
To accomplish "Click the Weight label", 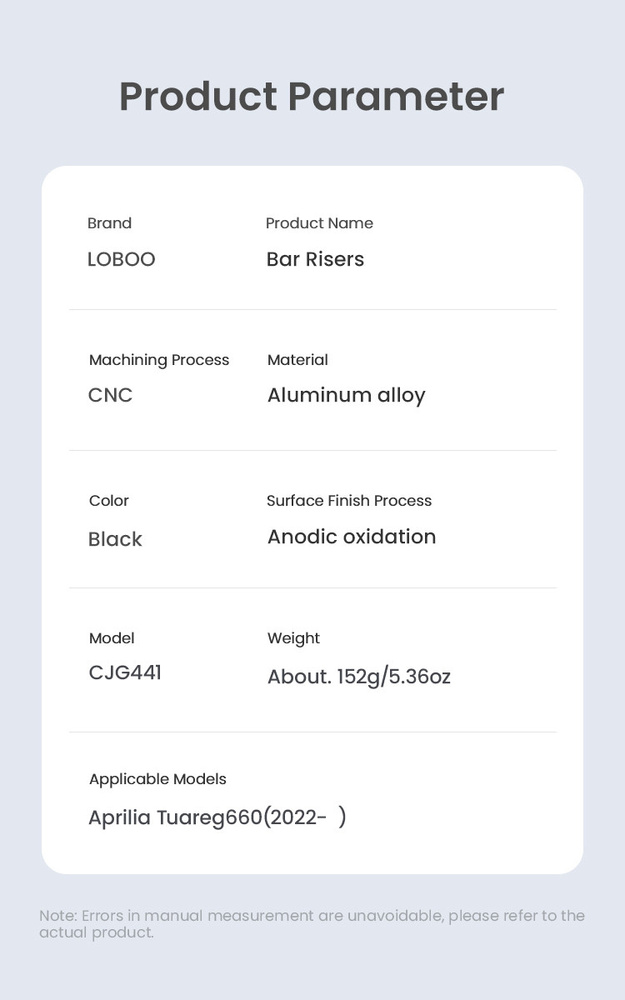I will pyautogui.click(x=293, y=638).
